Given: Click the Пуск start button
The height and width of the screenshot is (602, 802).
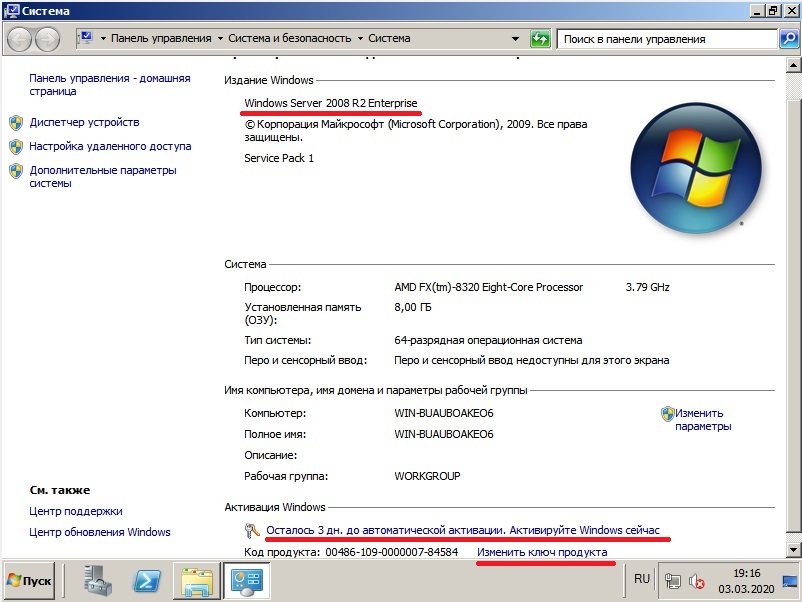Looking at the screenshot, I should point(29,581).
